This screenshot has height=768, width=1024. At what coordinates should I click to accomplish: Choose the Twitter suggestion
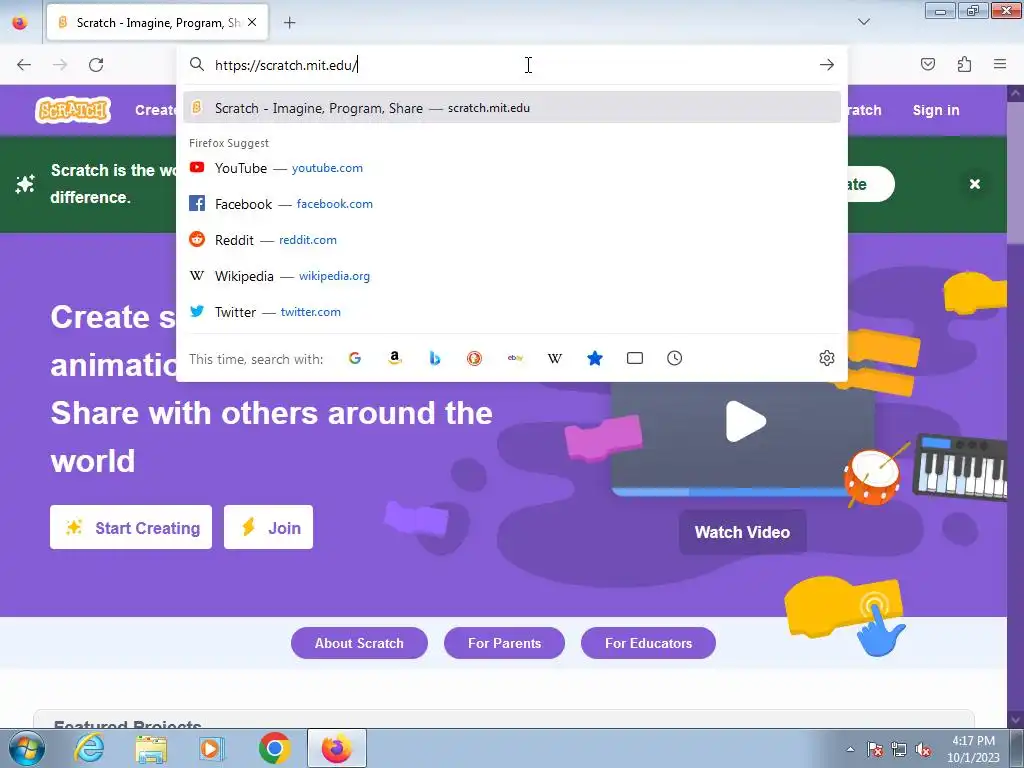click(512, 312)
